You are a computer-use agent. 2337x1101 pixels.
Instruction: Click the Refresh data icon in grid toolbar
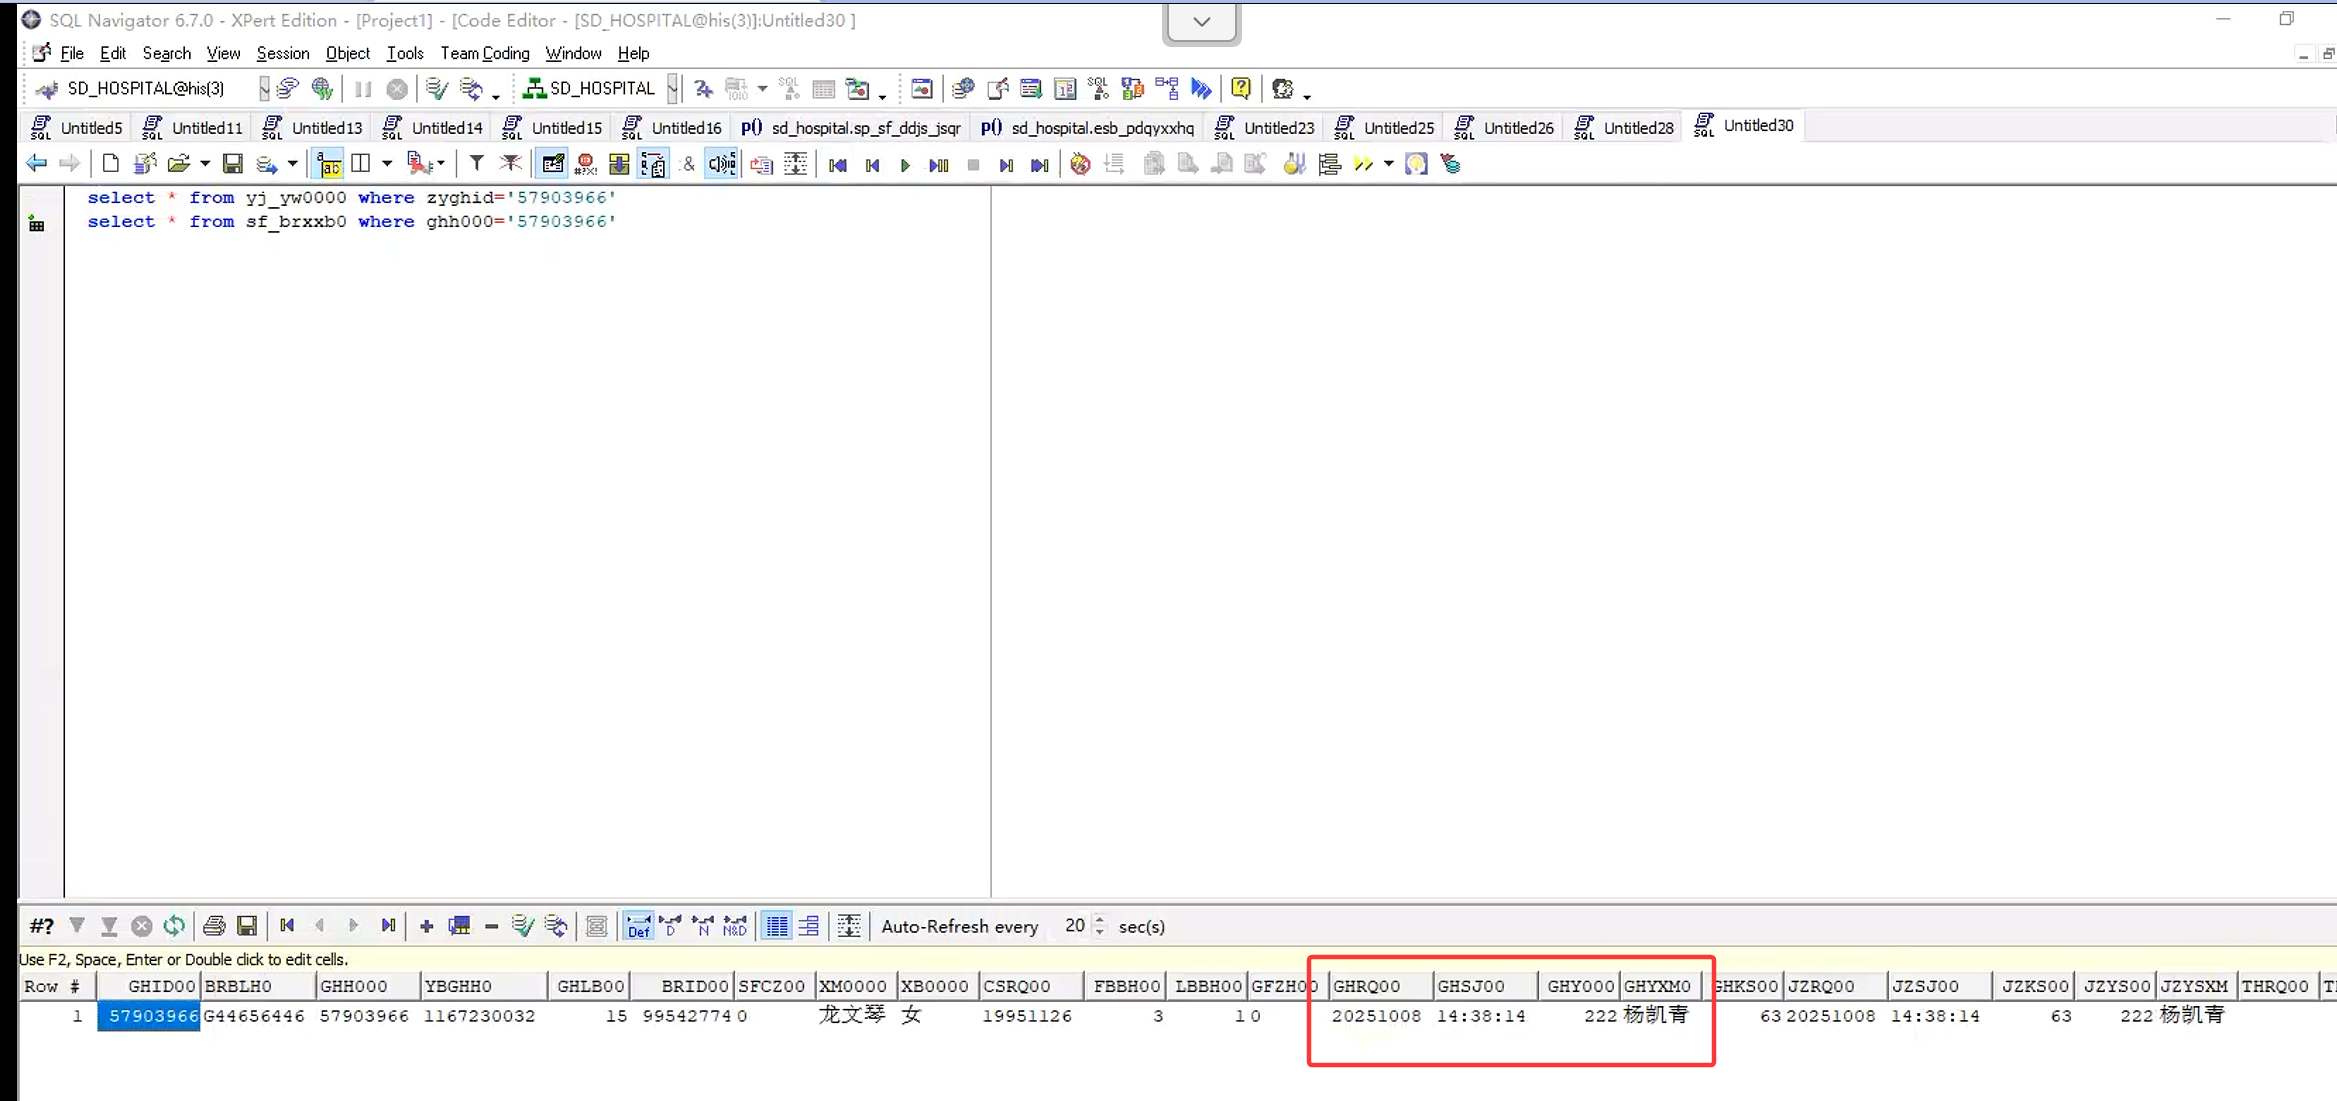[174, 926]
